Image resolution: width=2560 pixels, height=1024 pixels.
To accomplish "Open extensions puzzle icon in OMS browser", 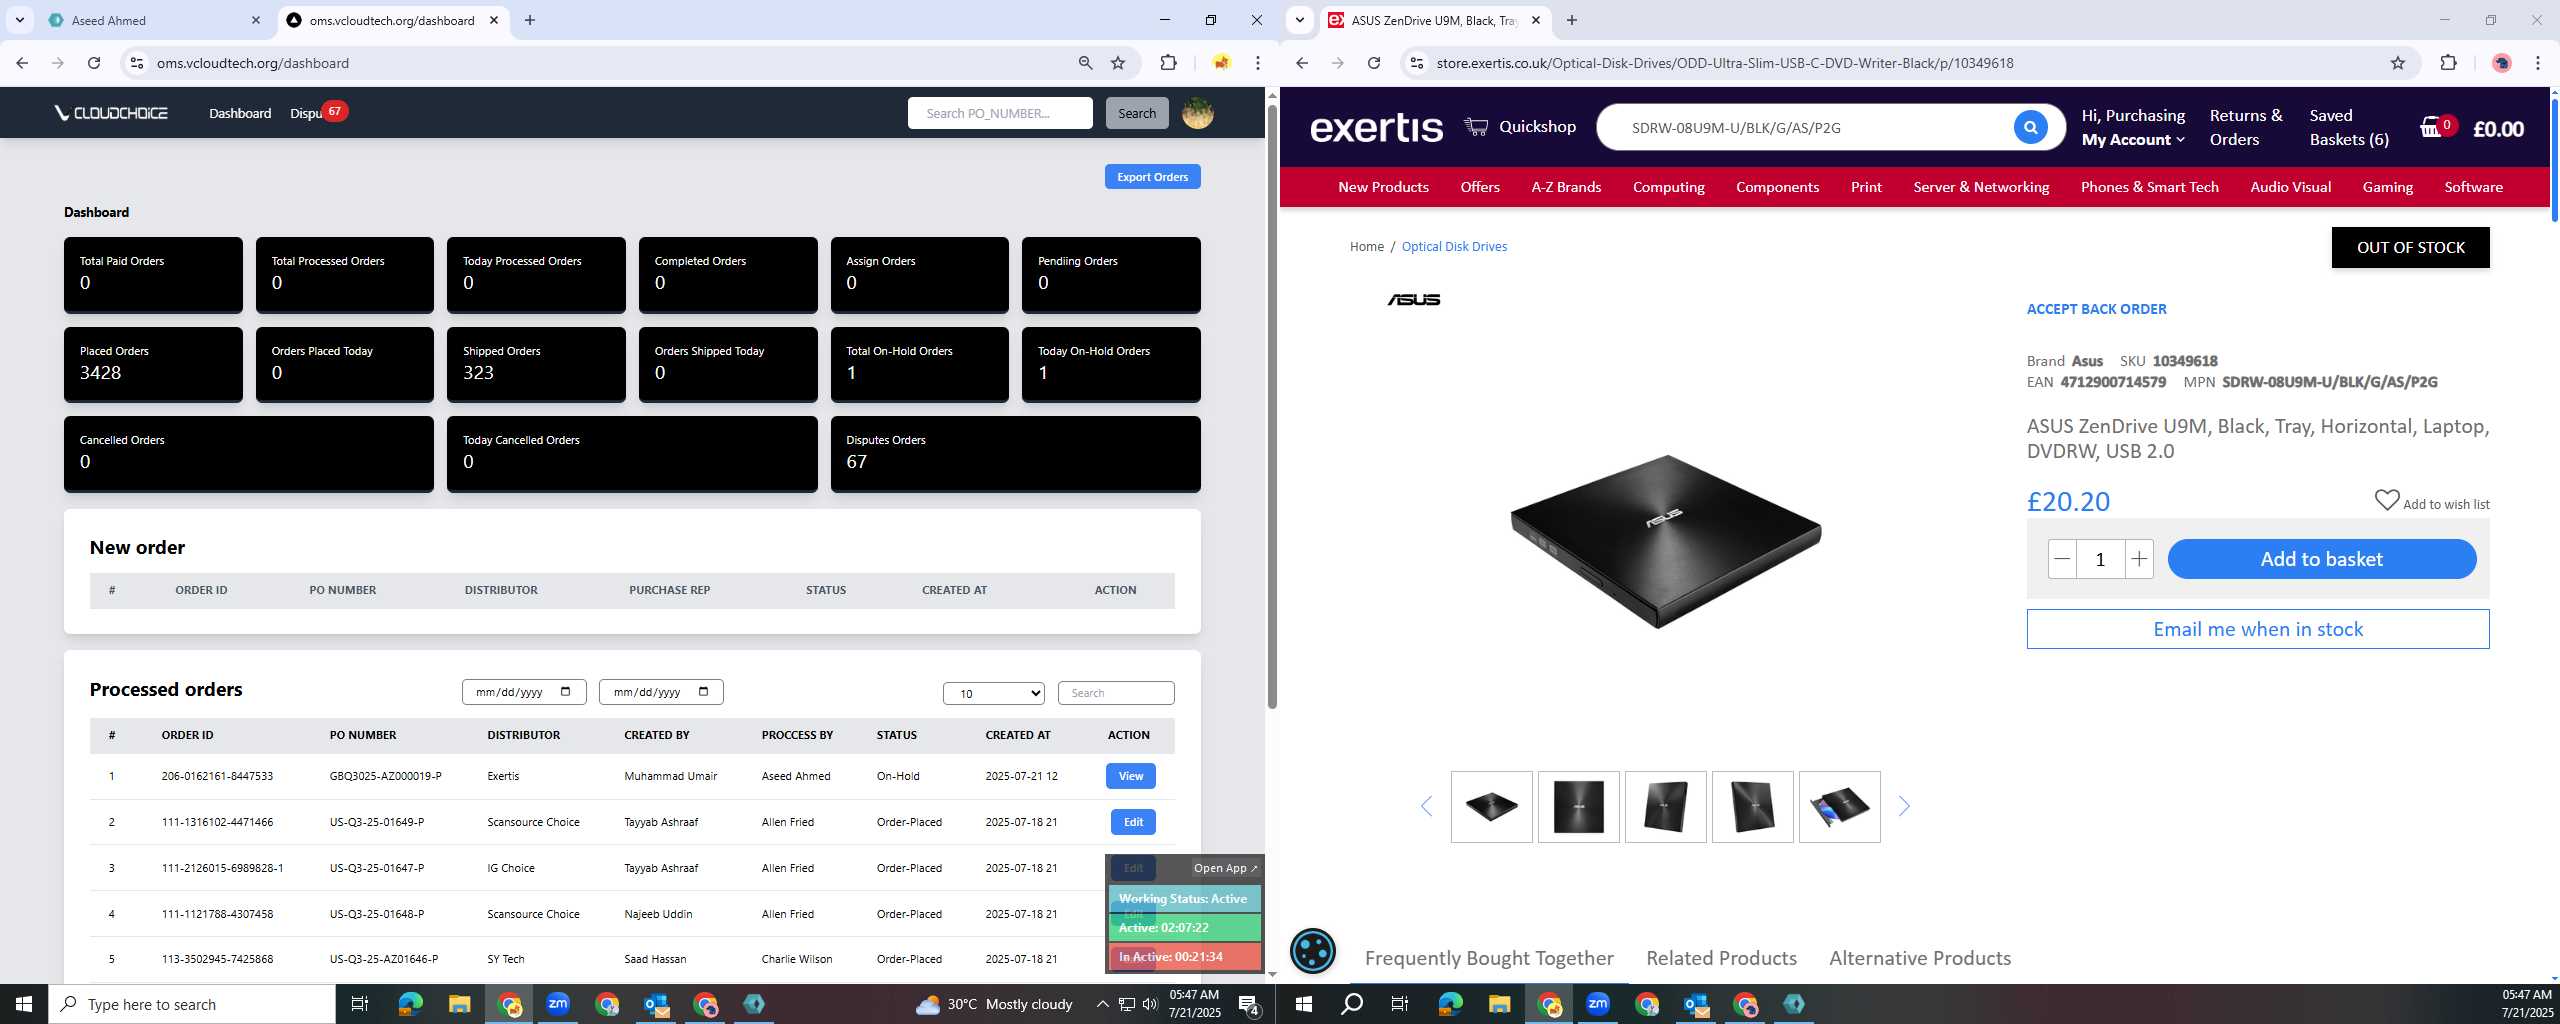I will click(x=1168, y=63).
